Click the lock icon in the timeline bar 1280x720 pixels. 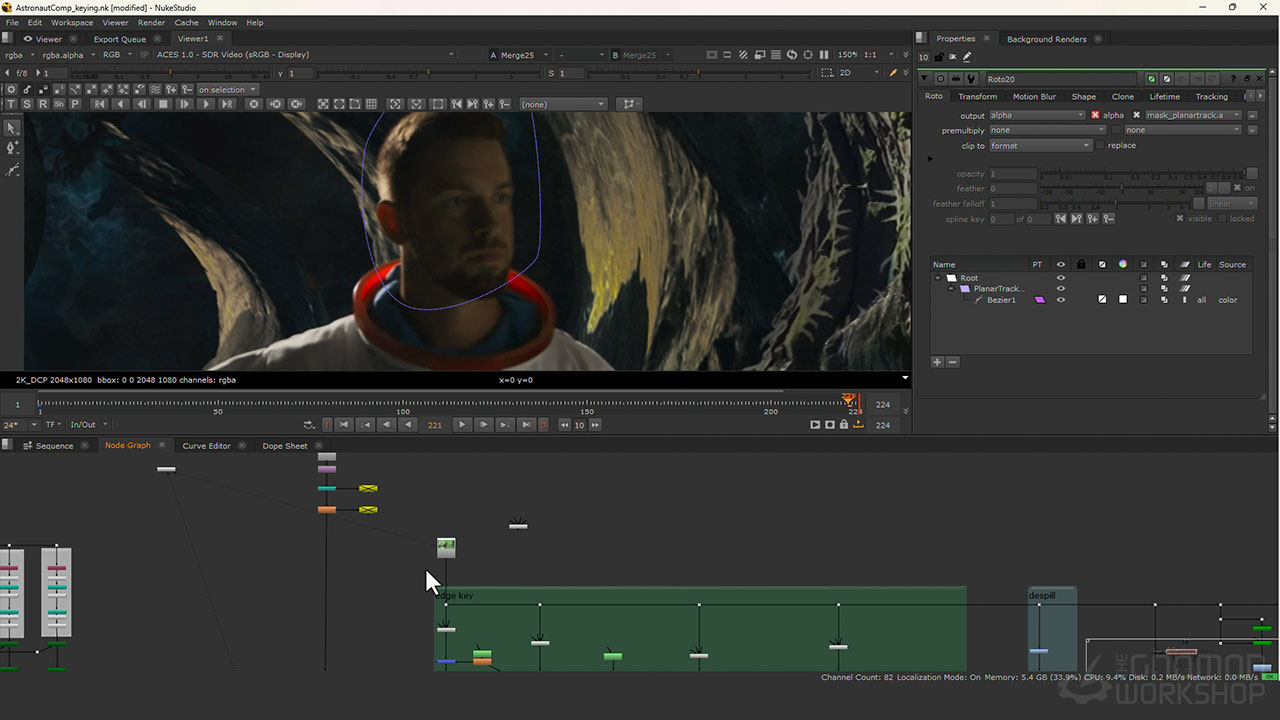pyautogui.click(x=843, y=425)
